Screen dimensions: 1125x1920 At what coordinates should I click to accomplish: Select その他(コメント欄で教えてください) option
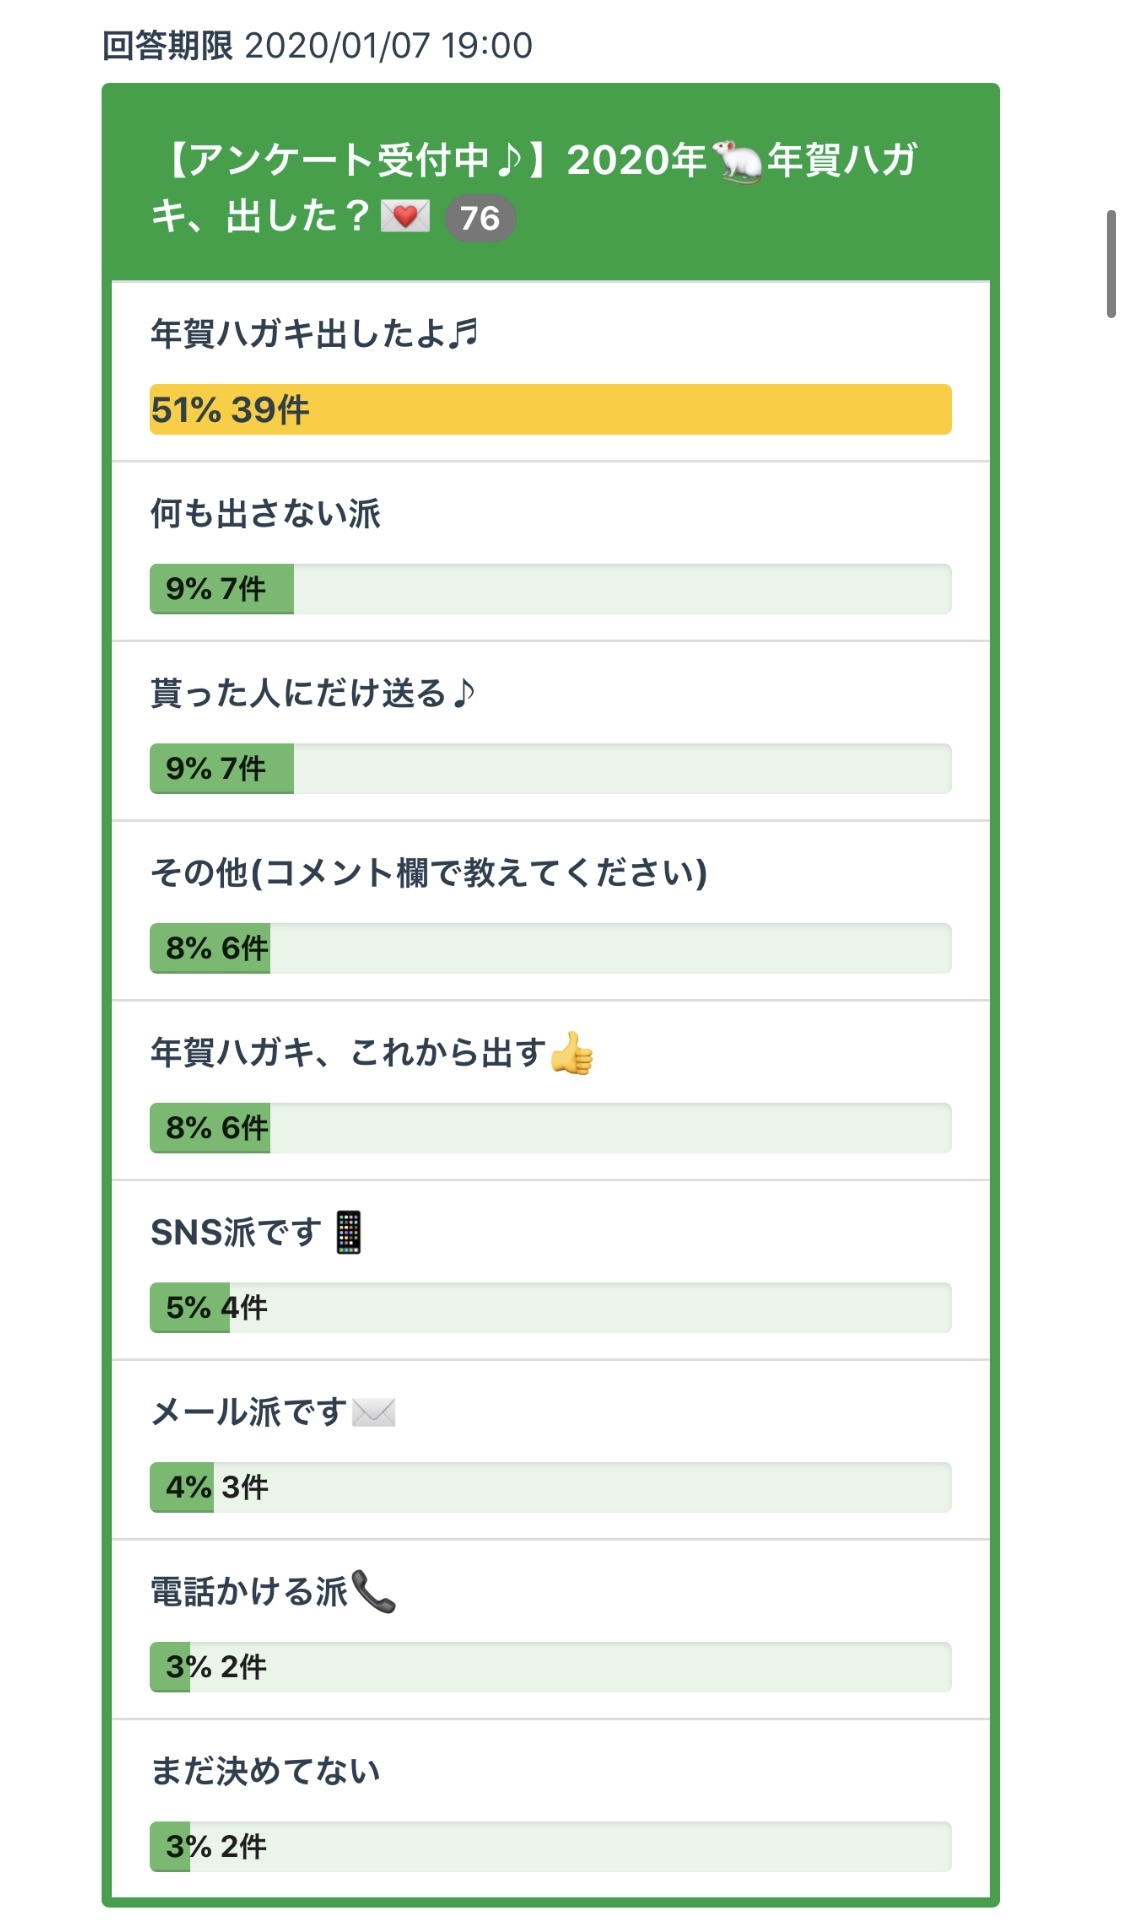[428, 872]
